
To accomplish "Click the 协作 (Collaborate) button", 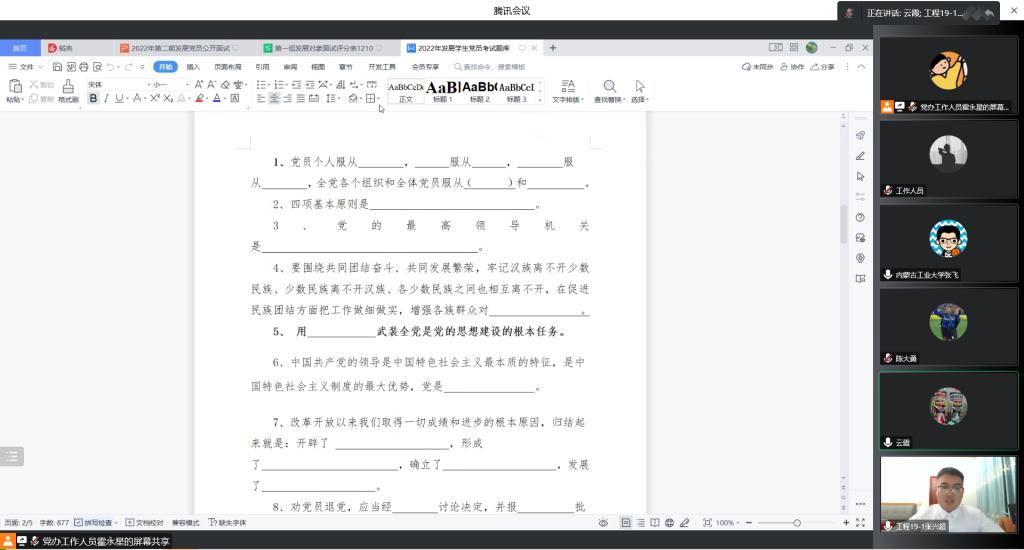I will tap(792, 67).
